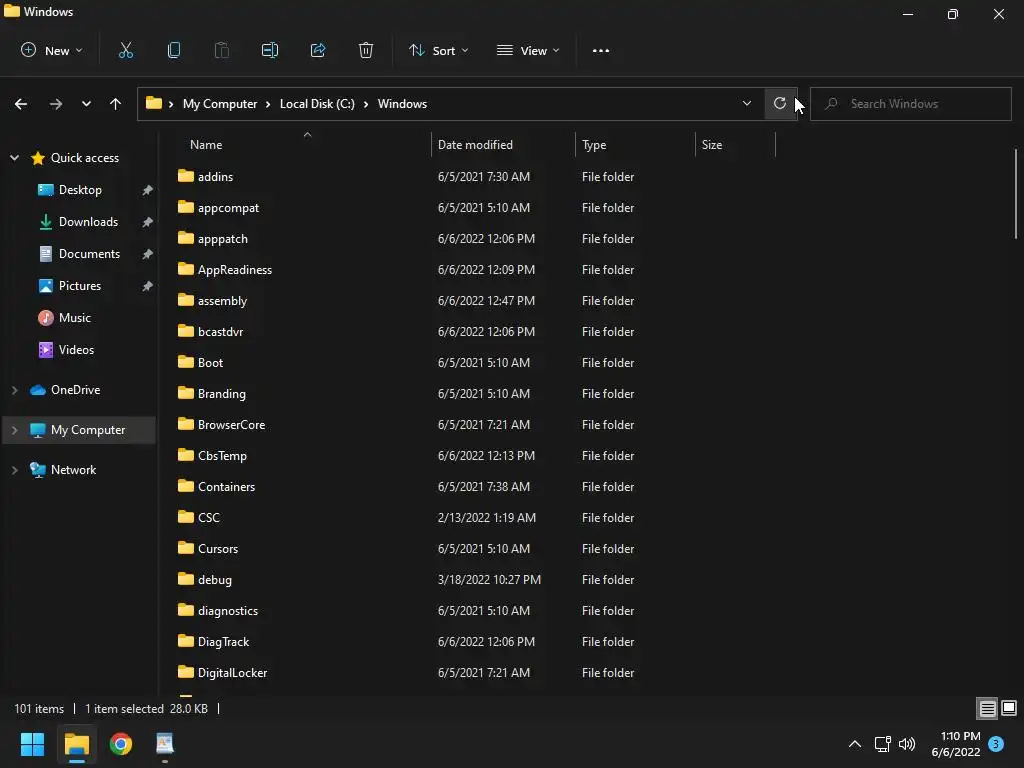Click the vertical scrollbar in file list

(1016, 194)
